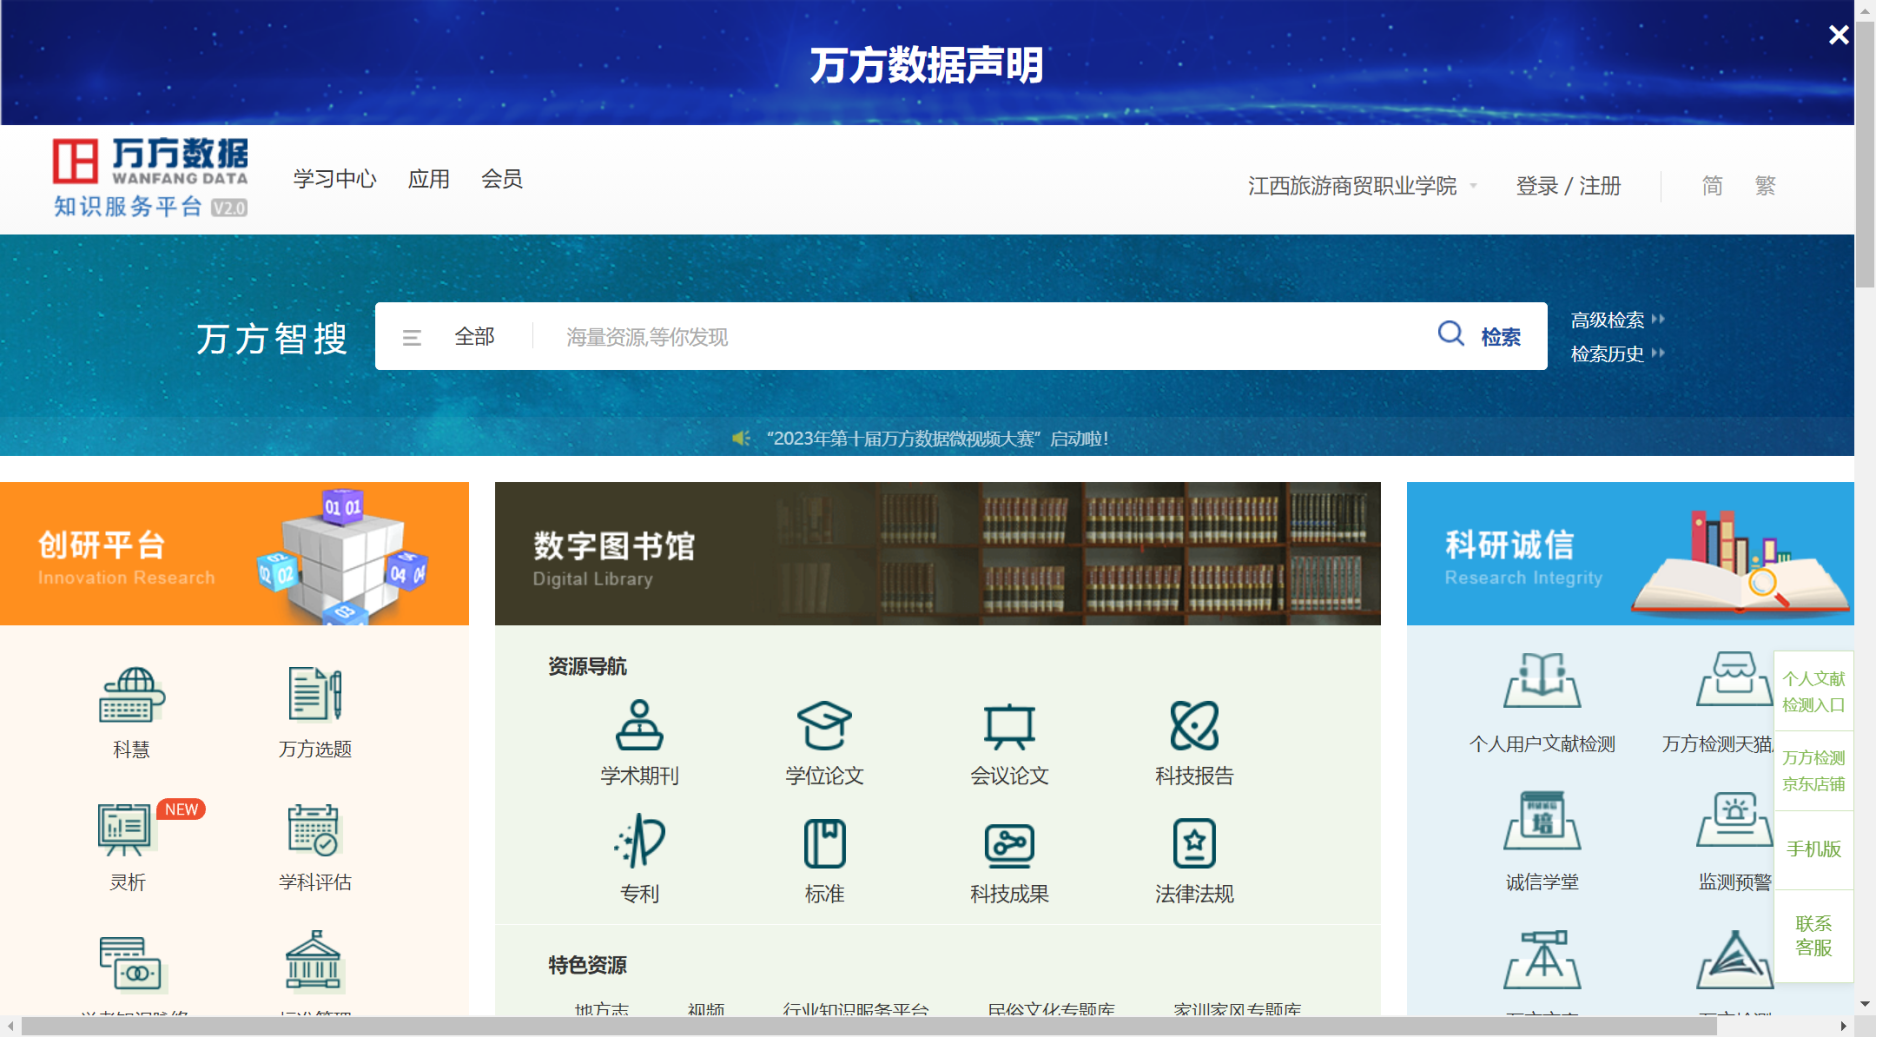Click the 联系客服 side button
The height and width of the screenshot is (1038, 1877).
pyautogui.click(x=1813, y=935)
